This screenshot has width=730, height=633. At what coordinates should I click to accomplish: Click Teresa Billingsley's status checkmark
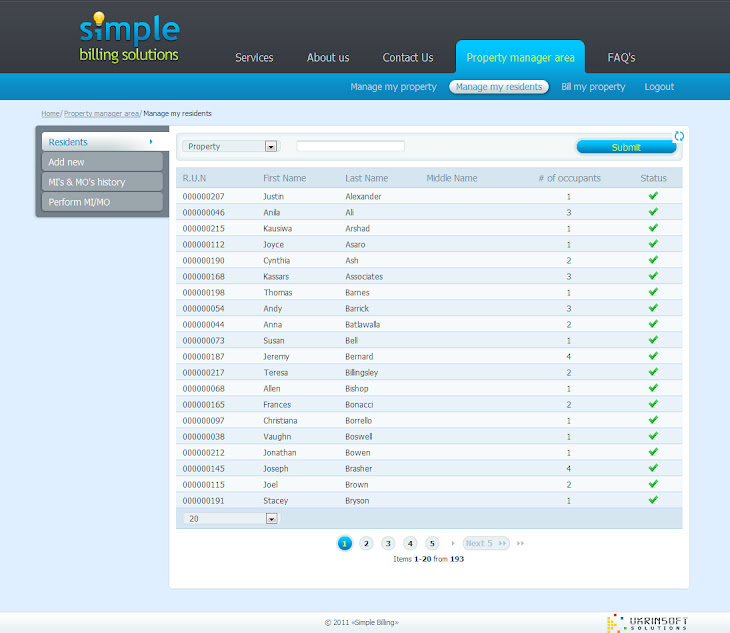(653, 372)
